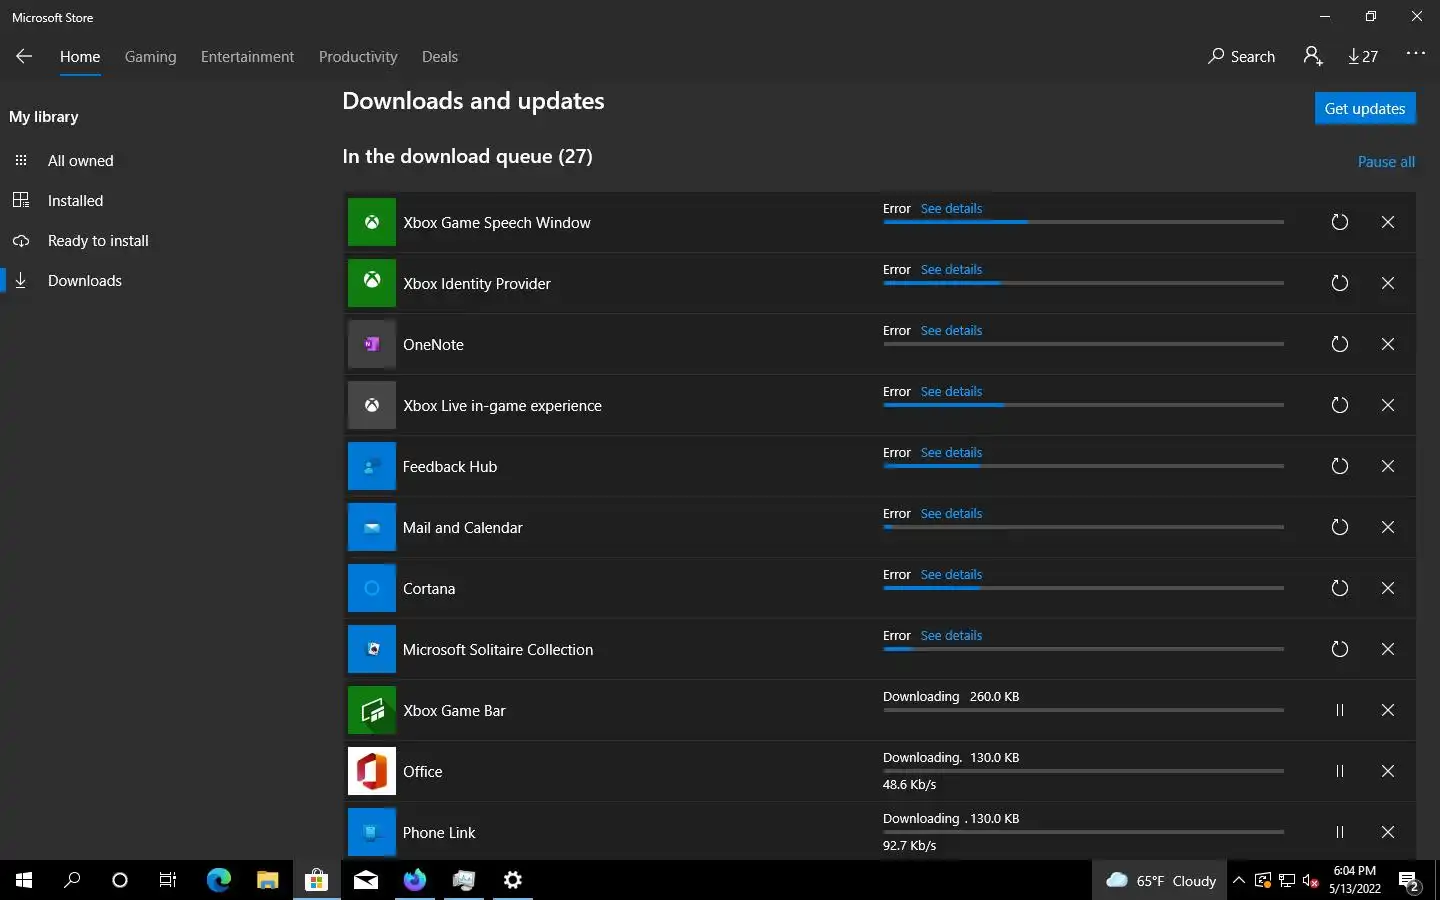Open Search in the Store
The height and width of the screenshot is (900, 1440).
tap(1242, 56)
